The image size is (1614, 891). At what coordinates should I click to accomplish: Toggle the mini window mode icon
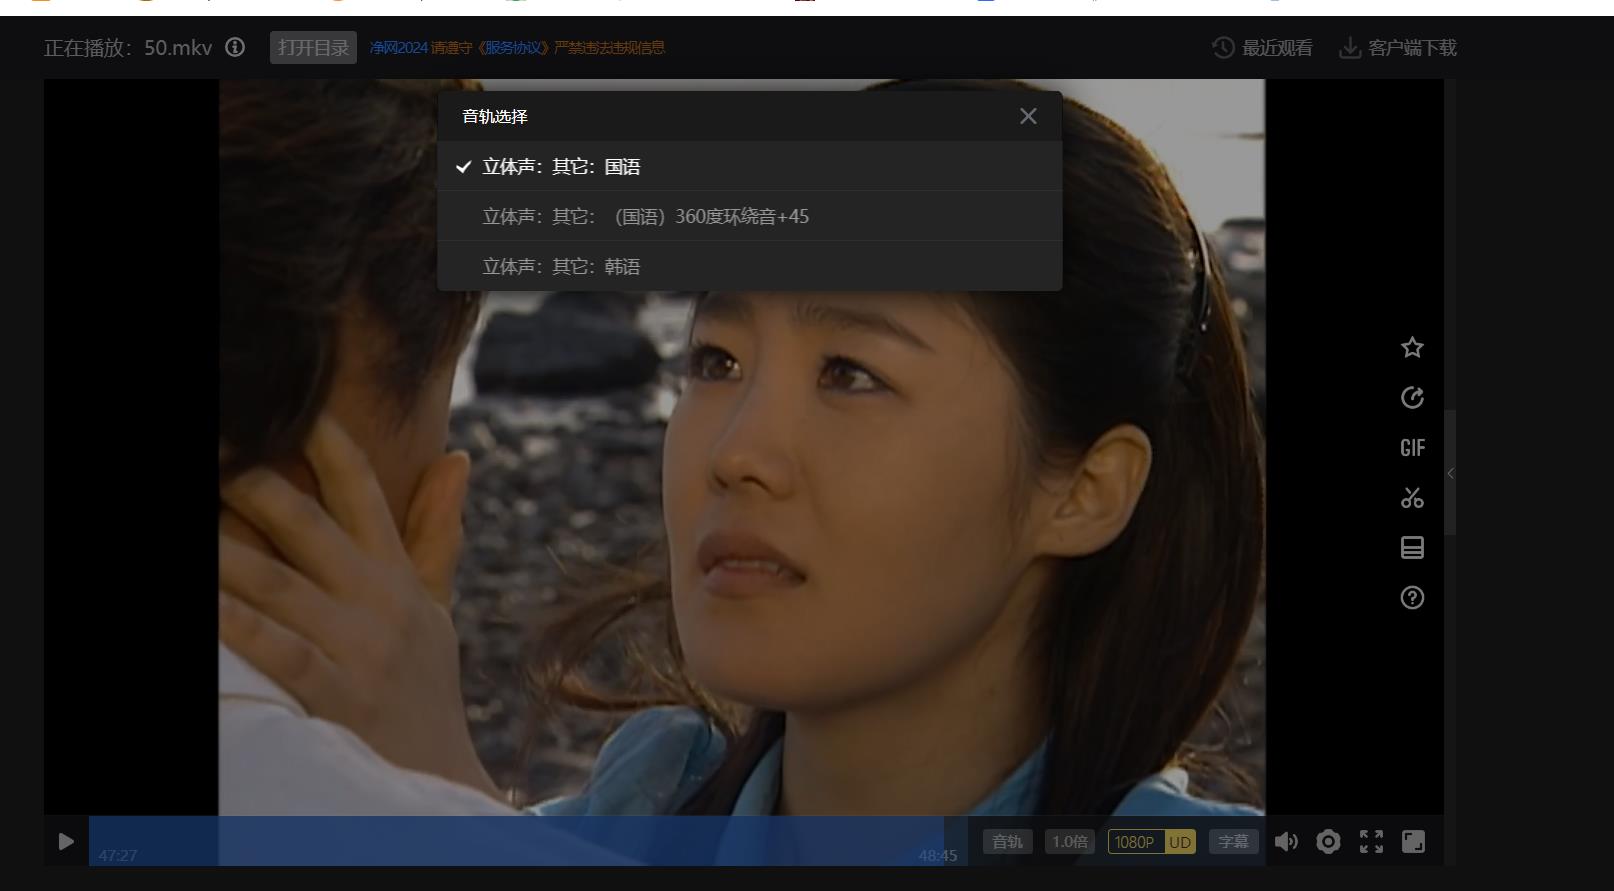(x=1413, y=842)
